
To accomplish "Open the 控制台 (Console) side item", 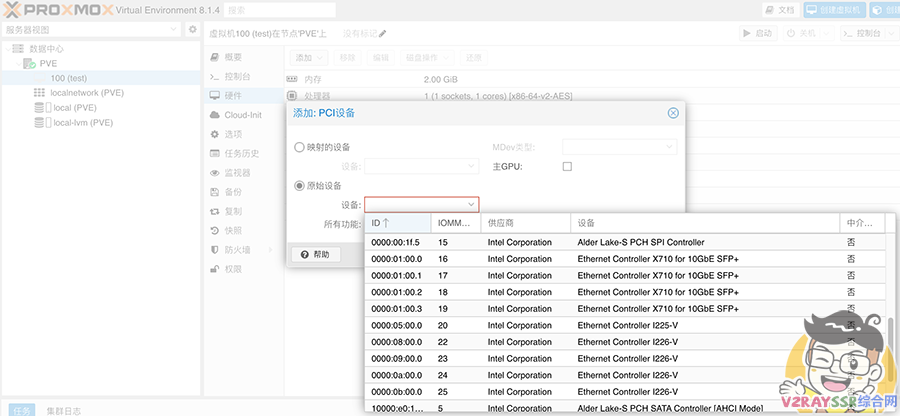I will click(x=237, y=76).
